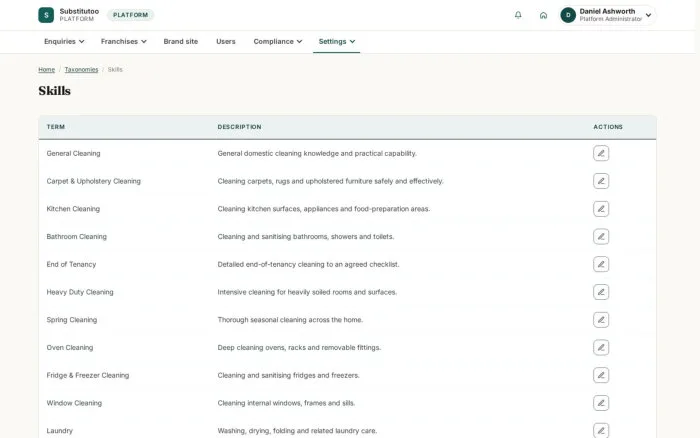Select the General Cleaning term
700x438 pixels.
pyautogui.click(x=73, y=153)
